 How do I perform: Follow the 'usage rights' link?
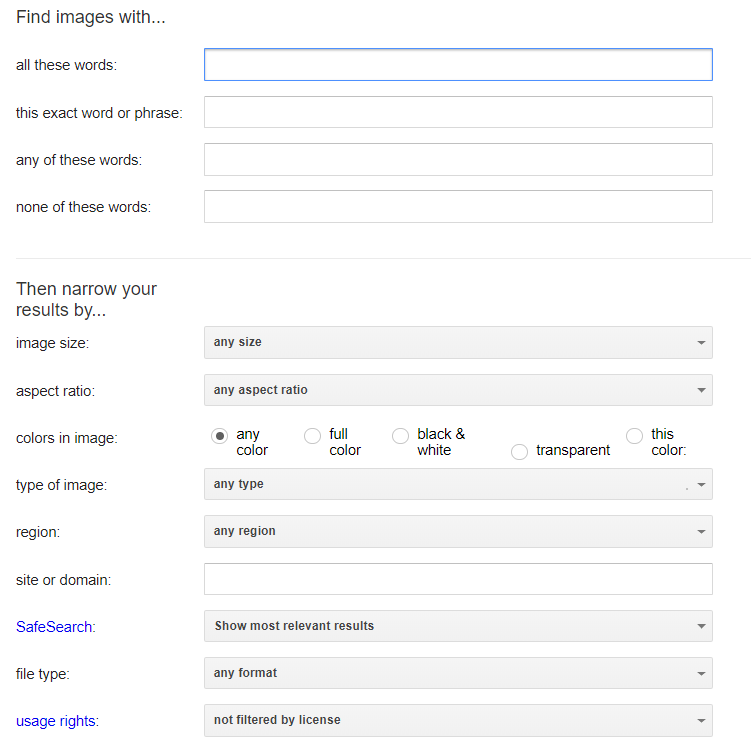point(56,721)
